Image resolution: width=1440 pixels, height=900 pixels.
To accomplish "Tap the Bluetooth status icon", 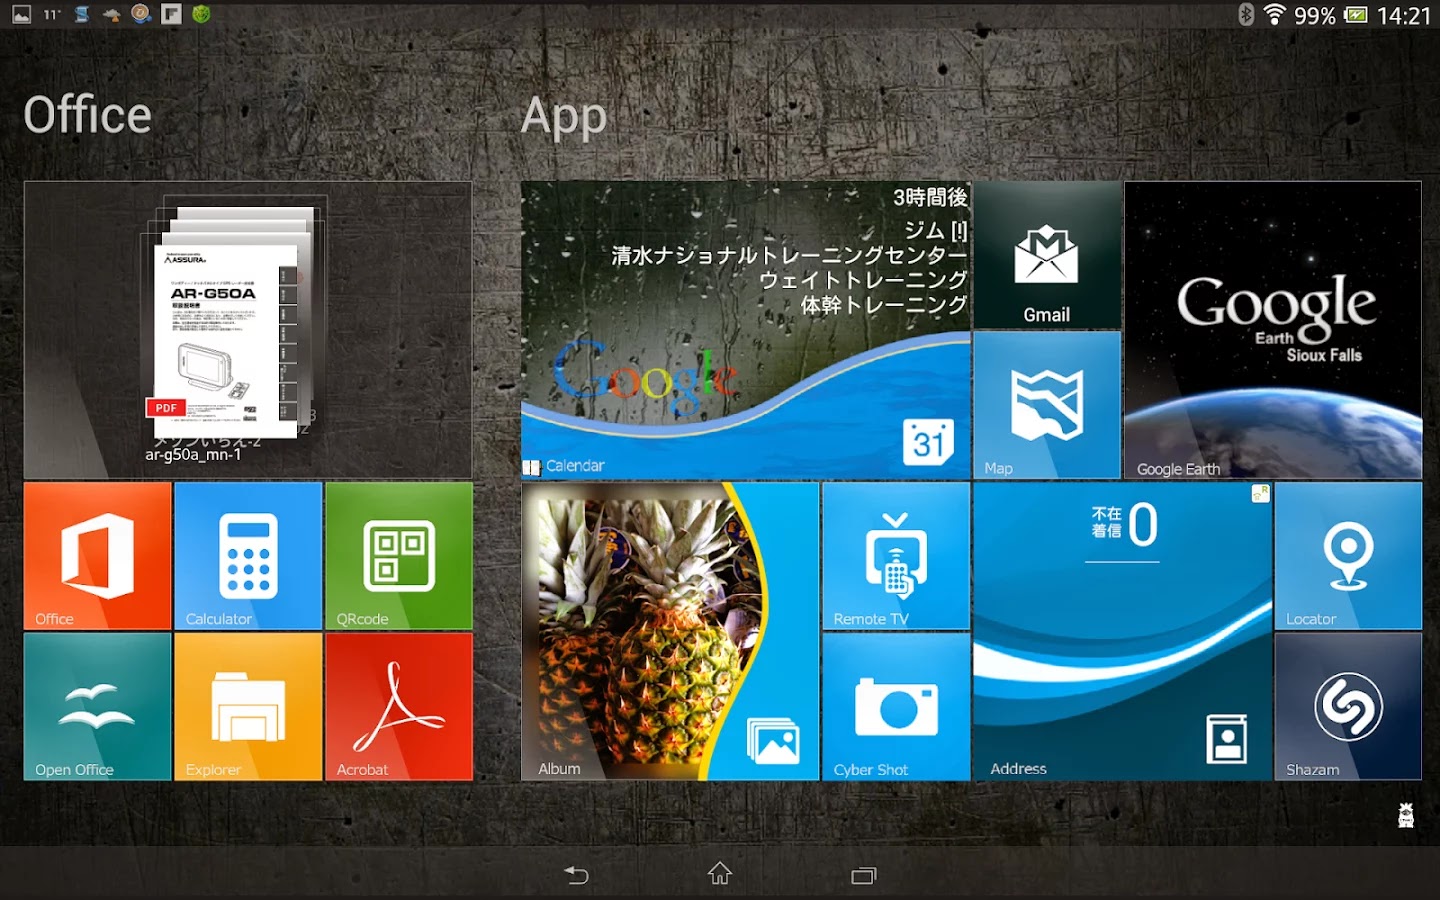I will tap(1246, 14).
